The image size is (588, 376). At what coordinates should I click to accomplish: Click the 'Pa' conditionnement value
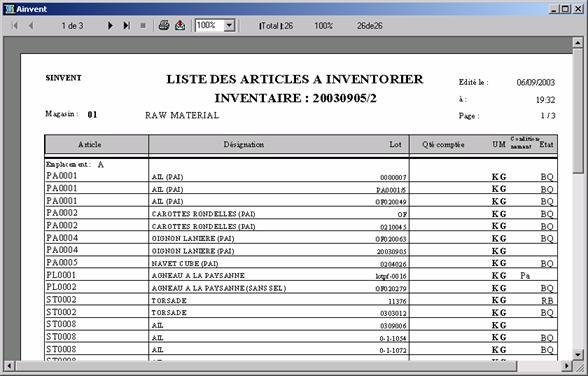[525, 276]
